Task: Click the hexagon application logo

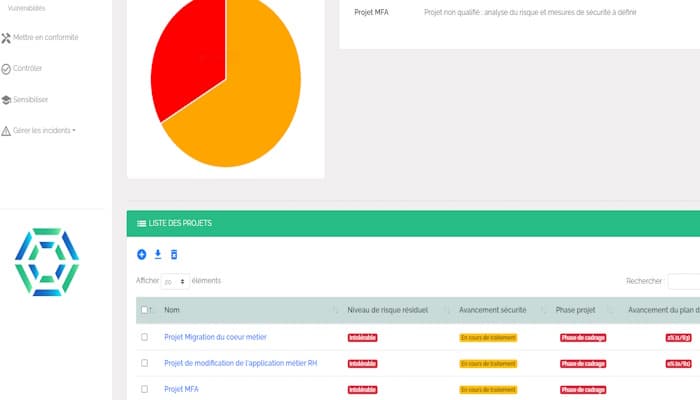Action: pos(47,262)
